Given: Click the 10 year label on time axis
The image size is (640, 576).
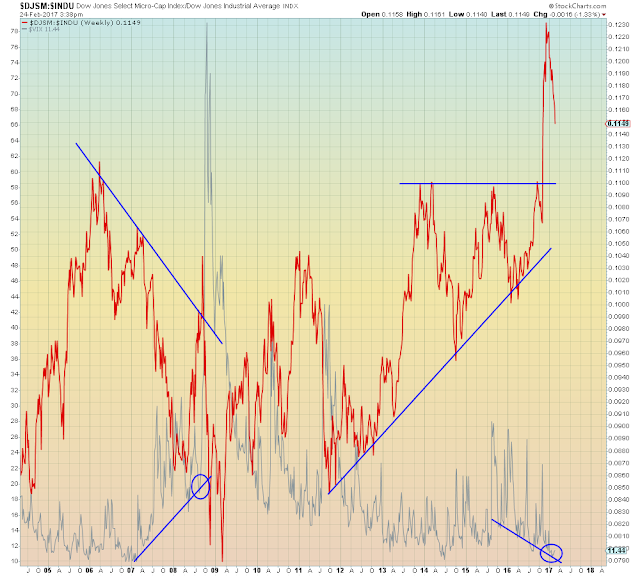Looking at the screenshot, I should pos(257,571).
